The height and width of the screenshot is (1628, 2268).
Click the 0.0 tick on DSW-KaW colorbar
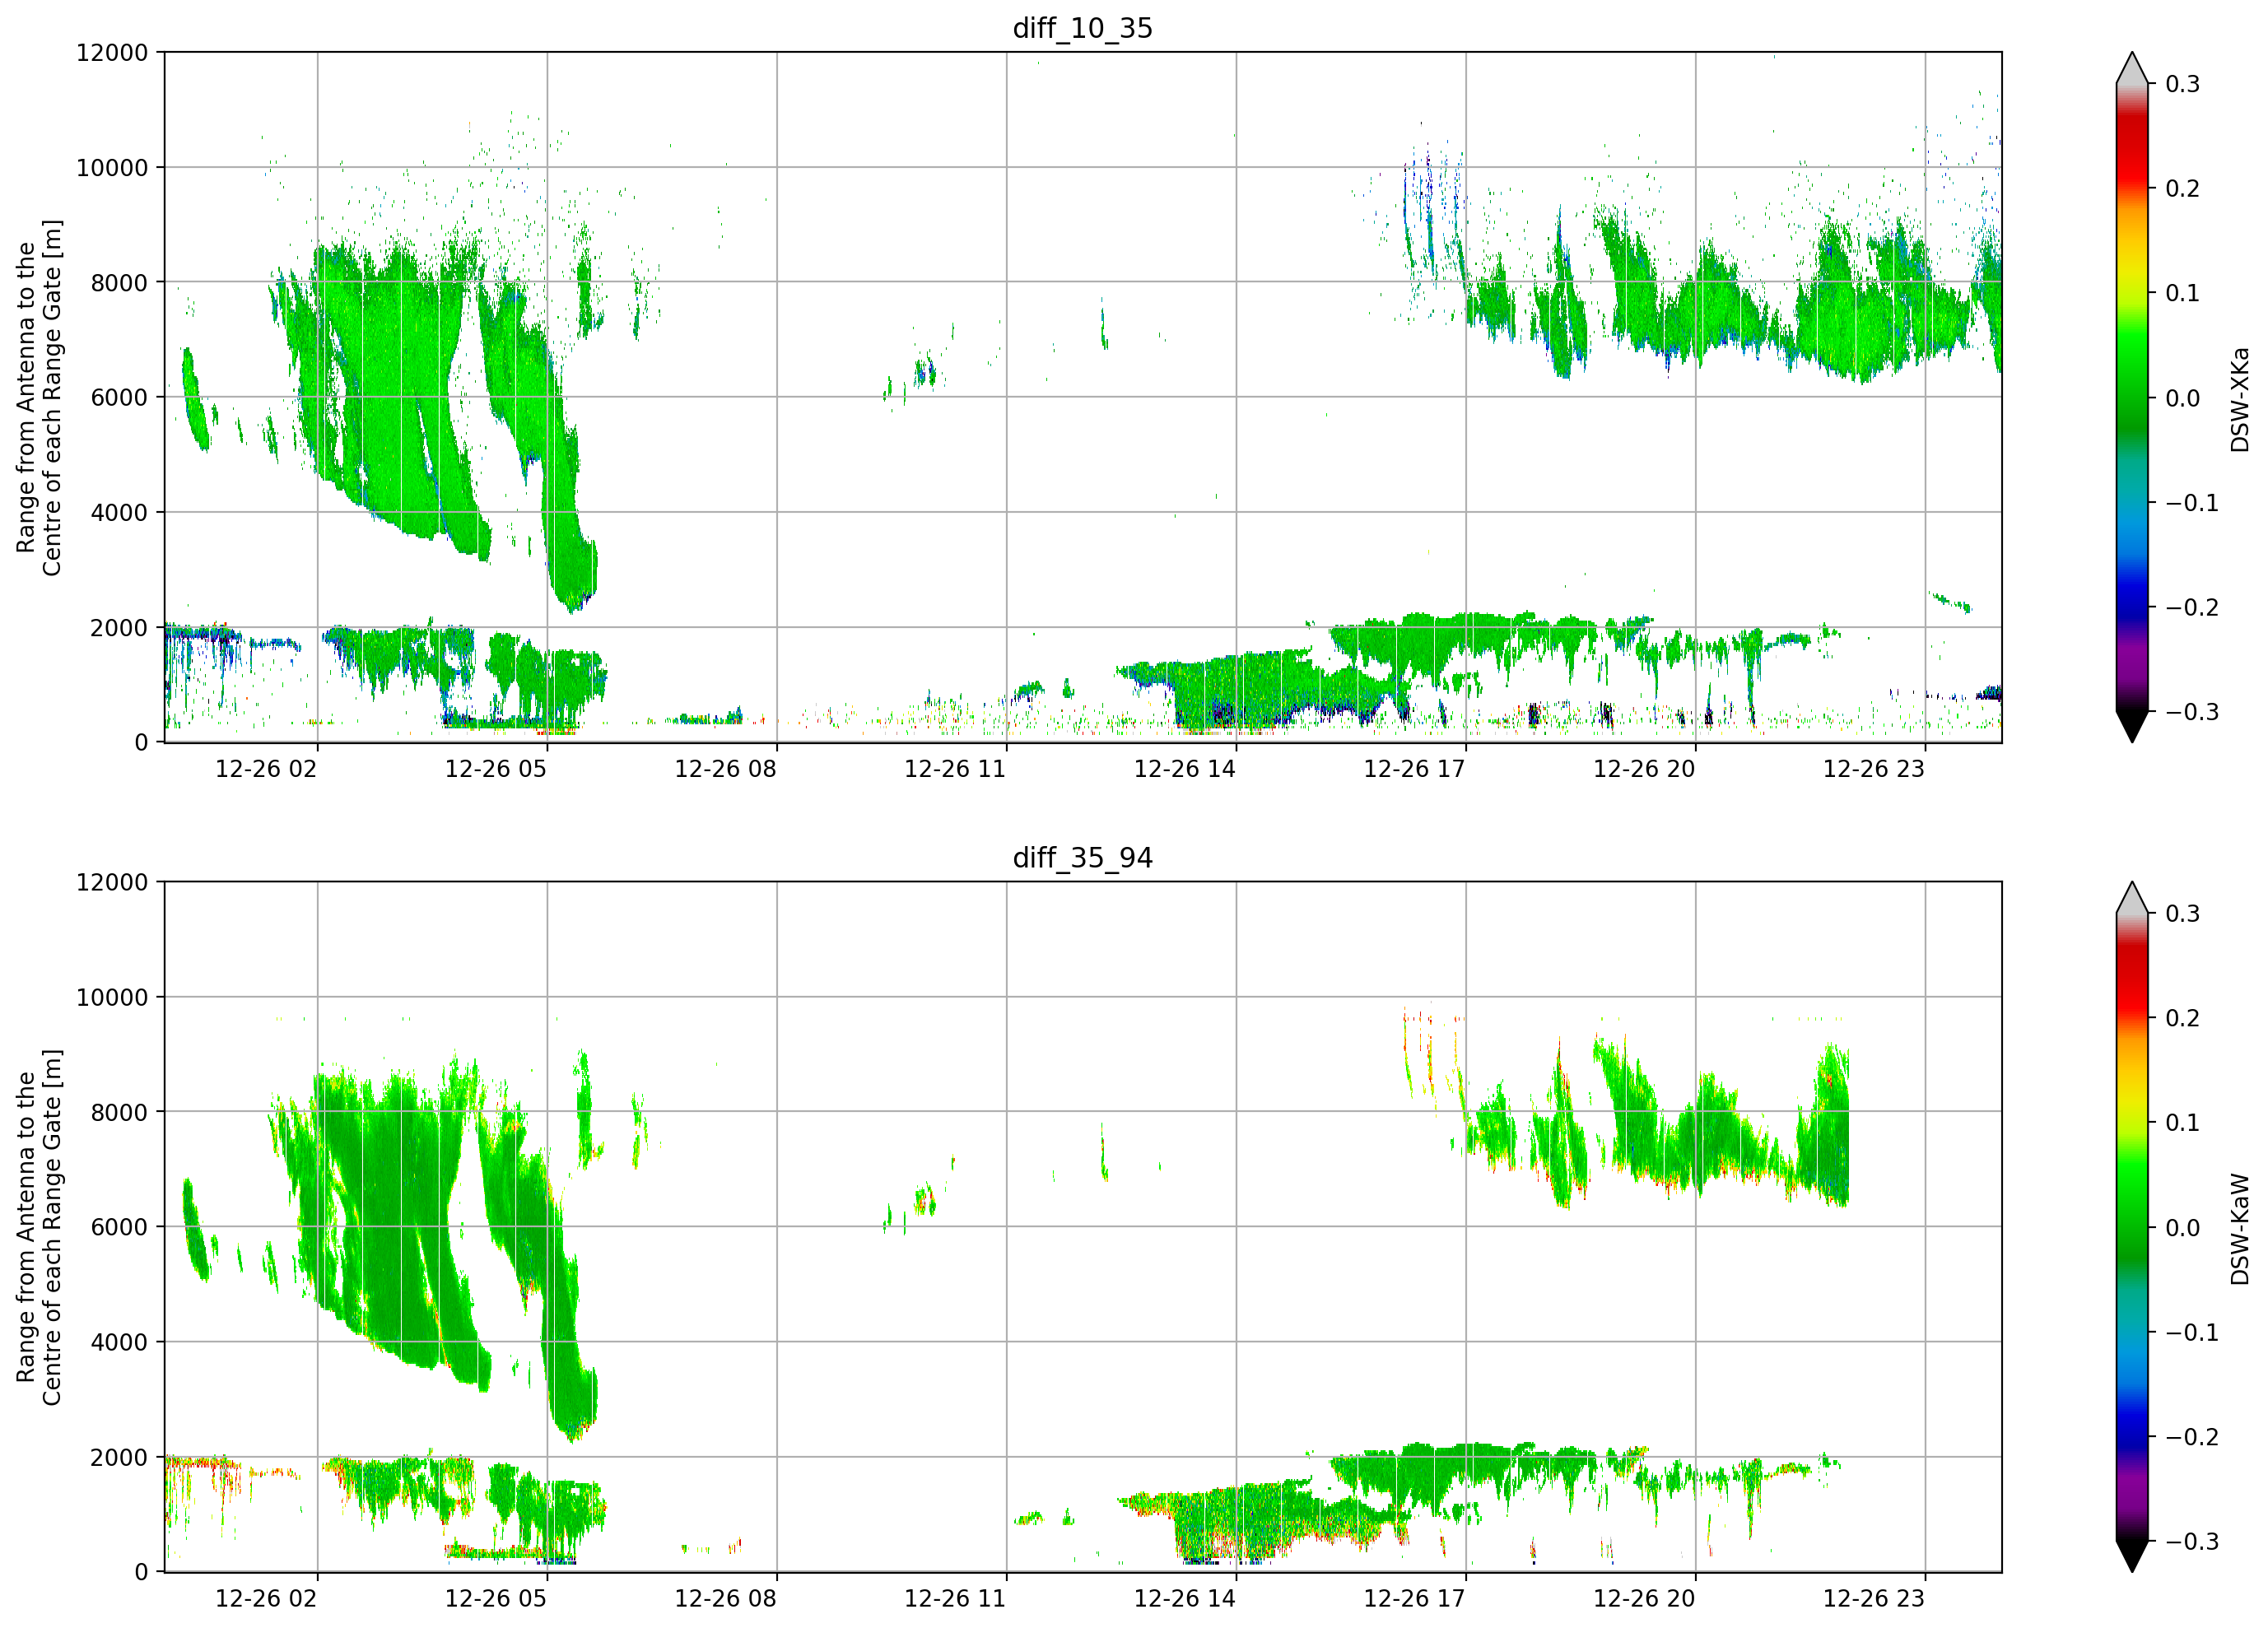coord(2183,1228)
